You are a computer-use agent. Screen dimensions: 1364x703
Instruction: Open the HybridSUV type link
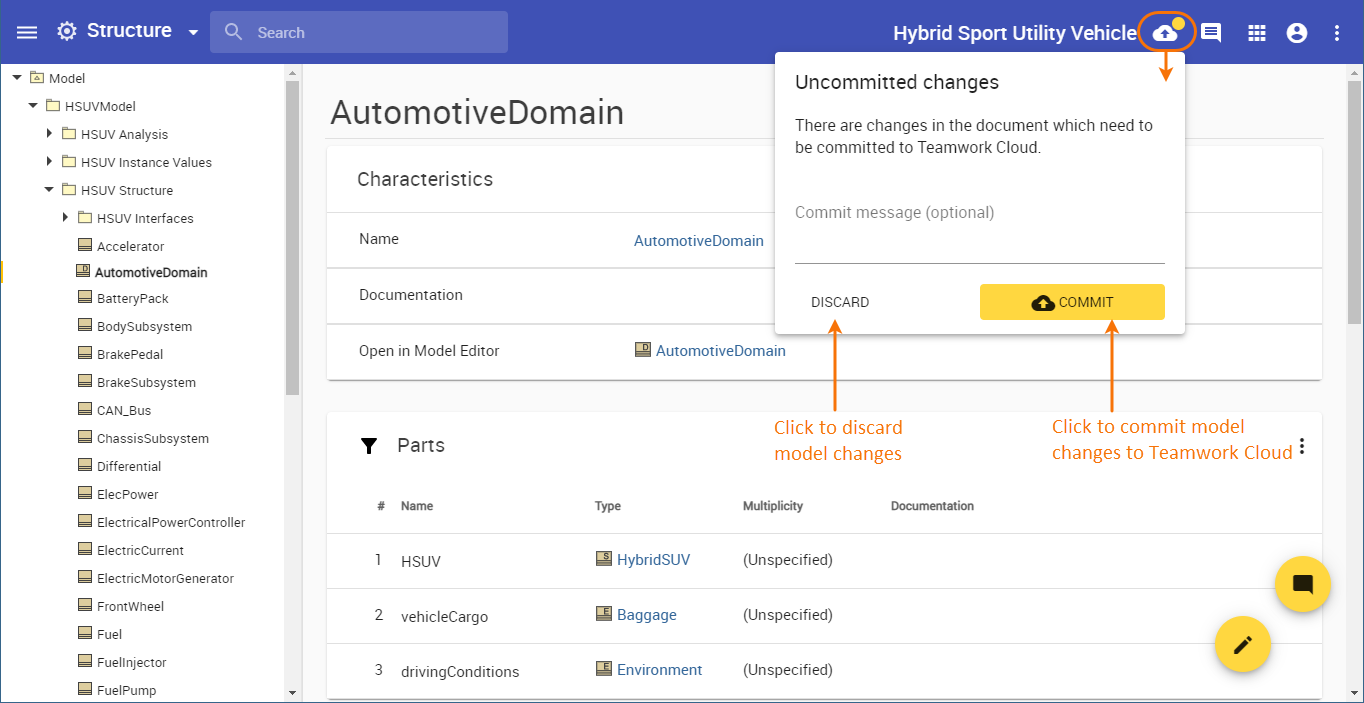(653, 560)
